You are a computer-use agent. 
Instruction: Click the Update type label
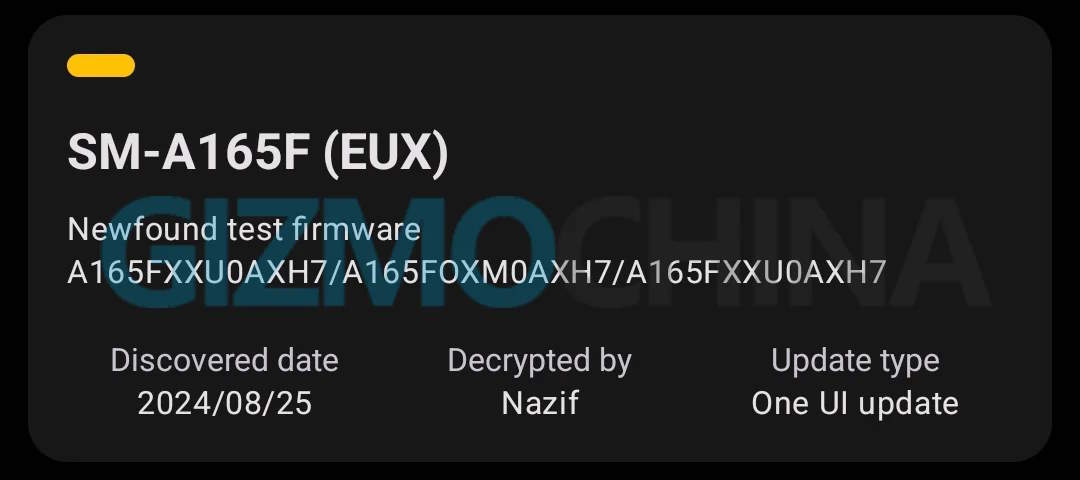[855, 362]
